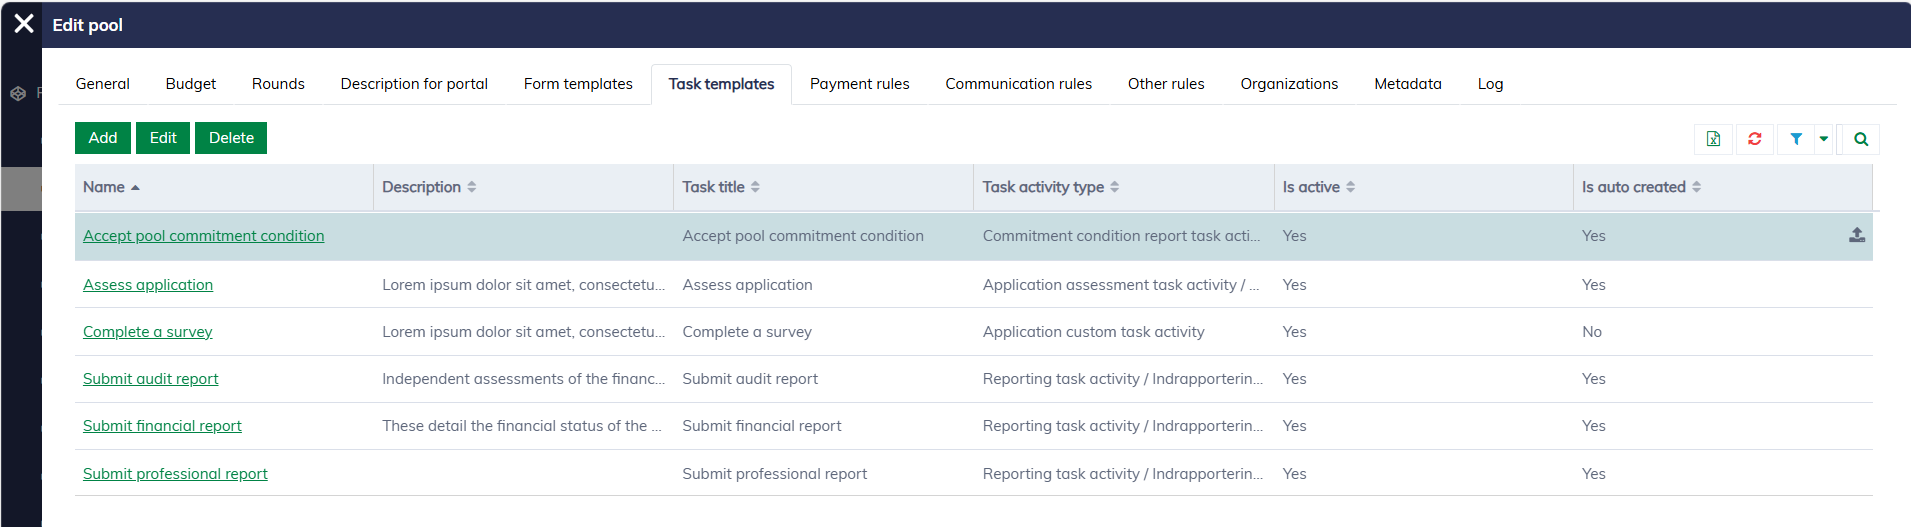Click the magnifying glass search icon

point(1860,139)
